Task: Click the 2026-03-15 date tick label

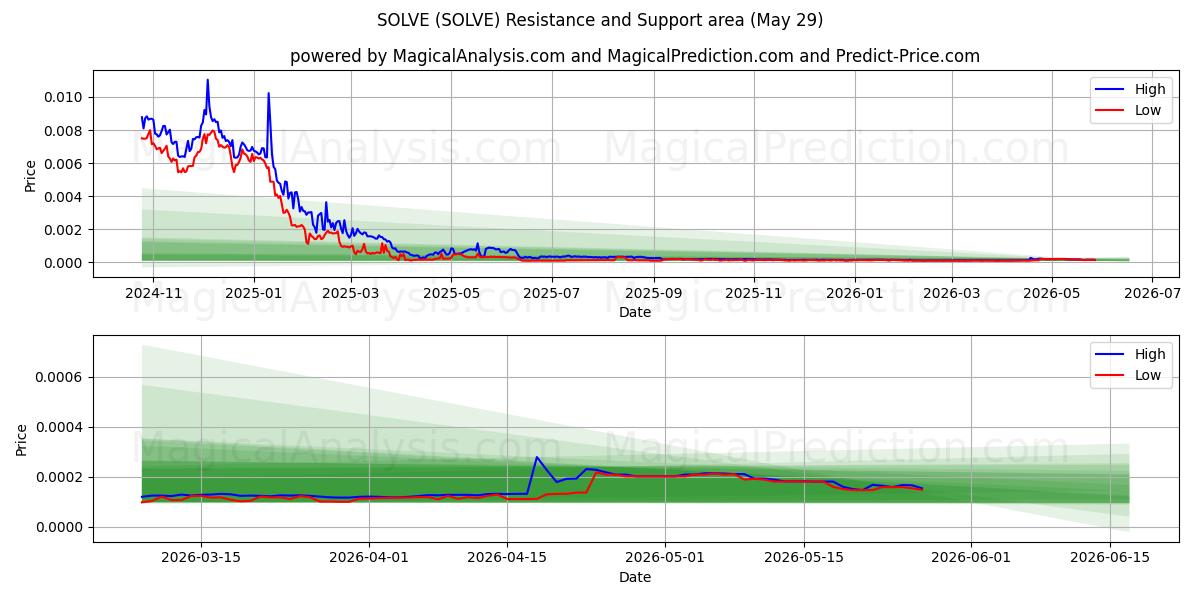Action: point(201,558)
